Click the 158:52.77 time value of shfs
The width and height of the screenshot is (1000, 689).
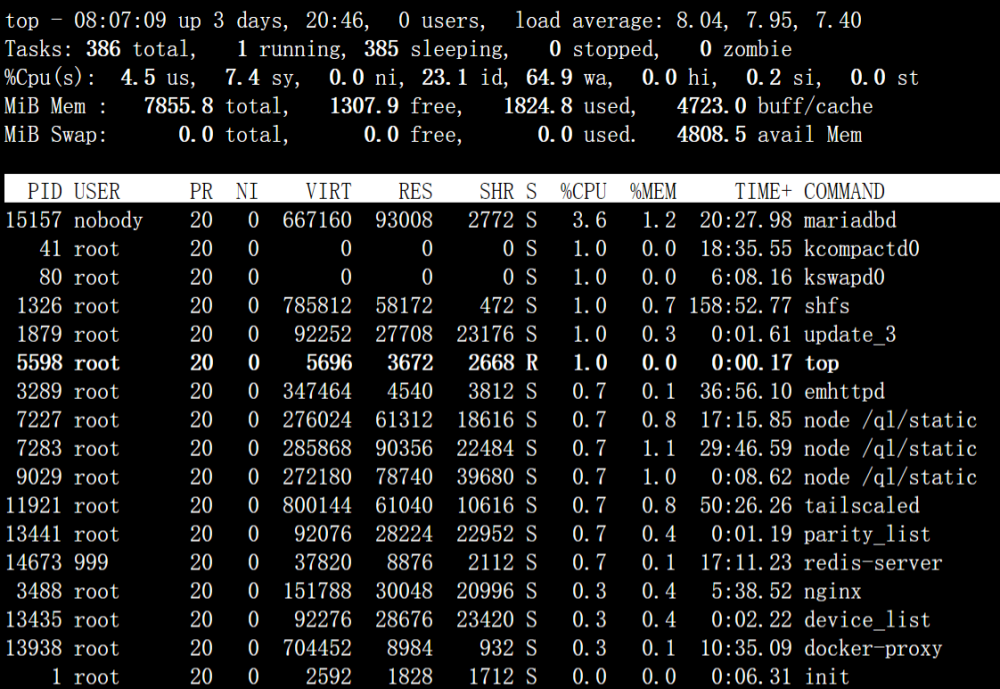point(740,306)
